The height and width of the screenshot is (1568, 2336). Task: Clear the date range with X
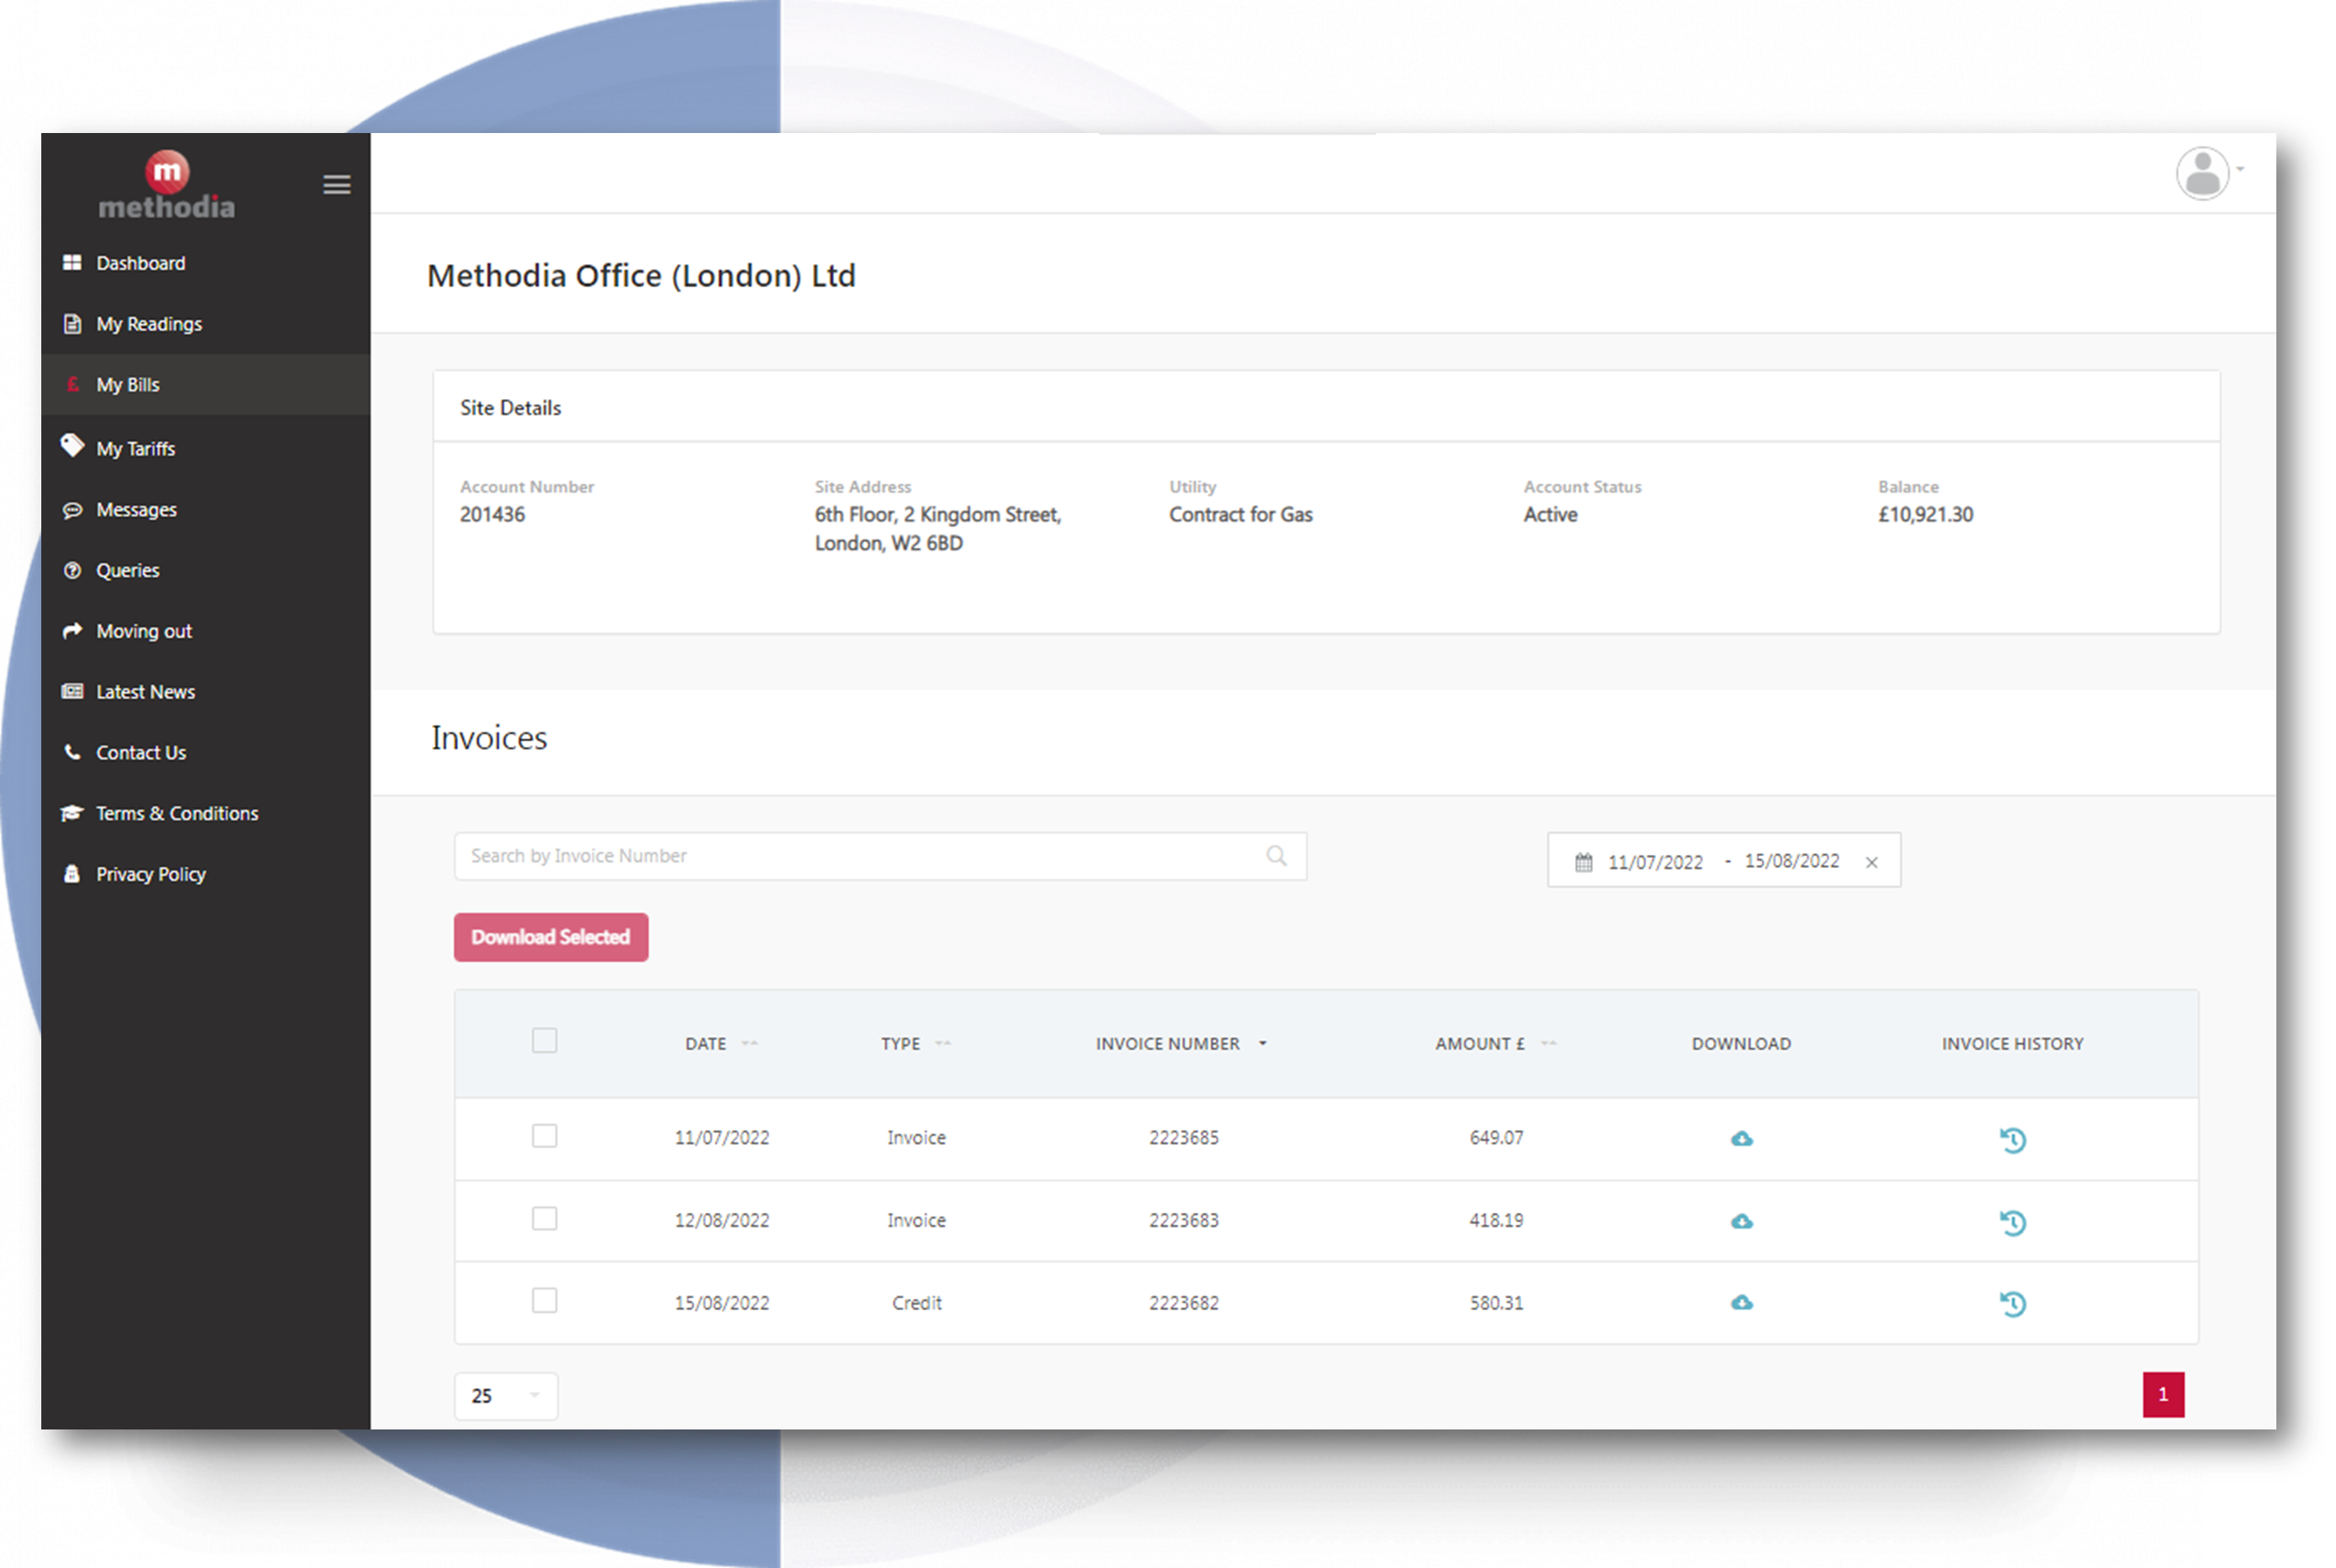(x=1872, y=862)
